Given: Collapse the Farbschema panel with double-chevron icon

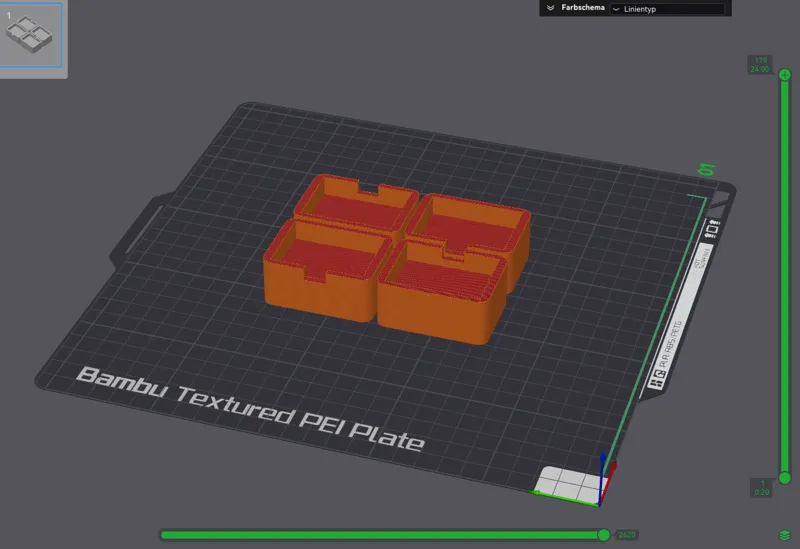Looking at the screenshot, I should pos(551,8).
